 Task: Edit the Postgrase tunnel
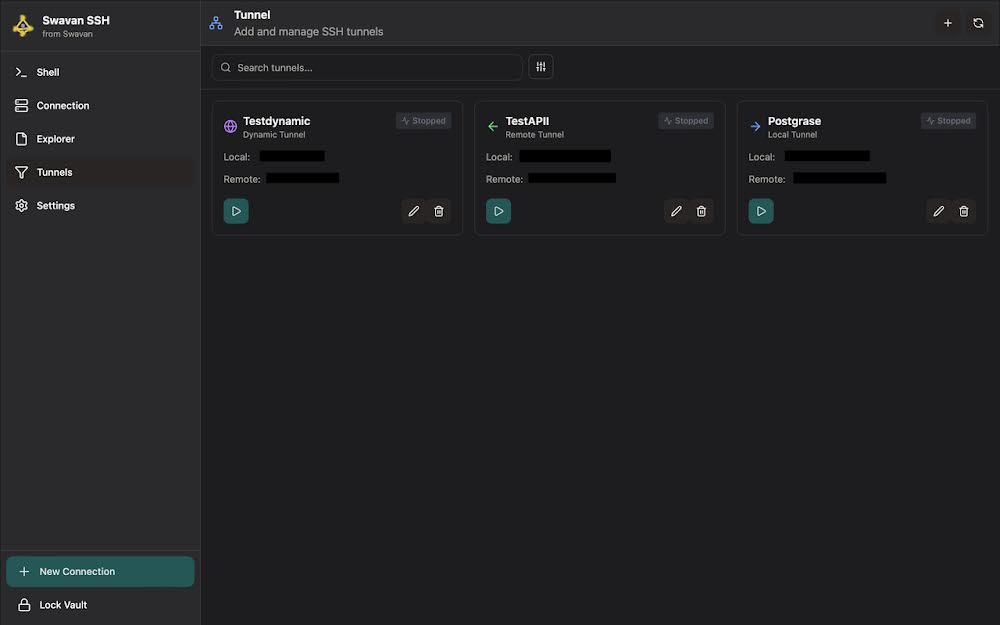tap(938, 211)
